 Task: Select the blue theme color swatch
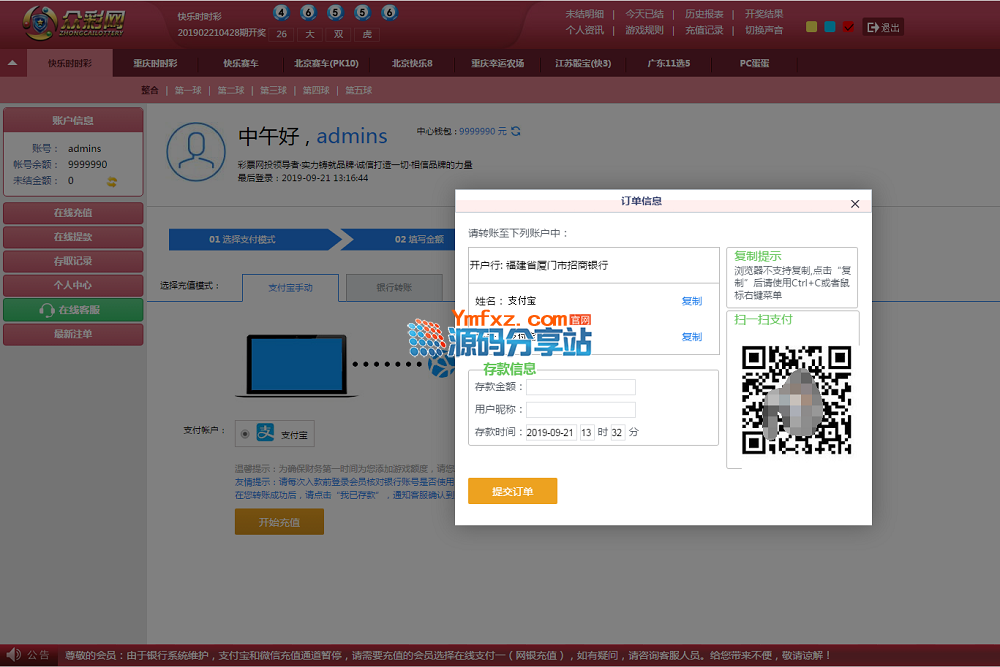pos(830,27)
